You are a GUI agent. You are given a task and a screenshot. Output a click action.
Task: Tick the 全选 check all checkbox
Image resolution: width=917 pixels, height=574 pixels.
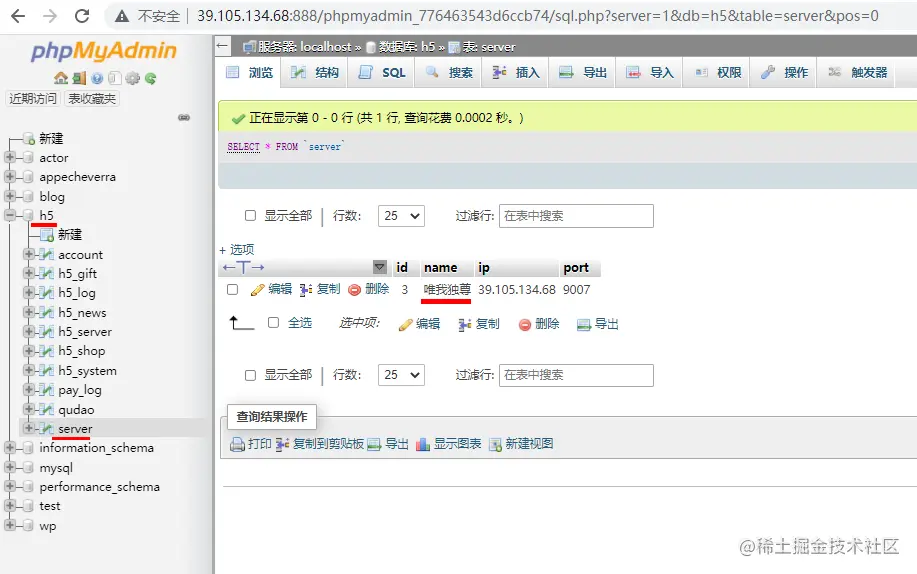click(x=273, y=322)
